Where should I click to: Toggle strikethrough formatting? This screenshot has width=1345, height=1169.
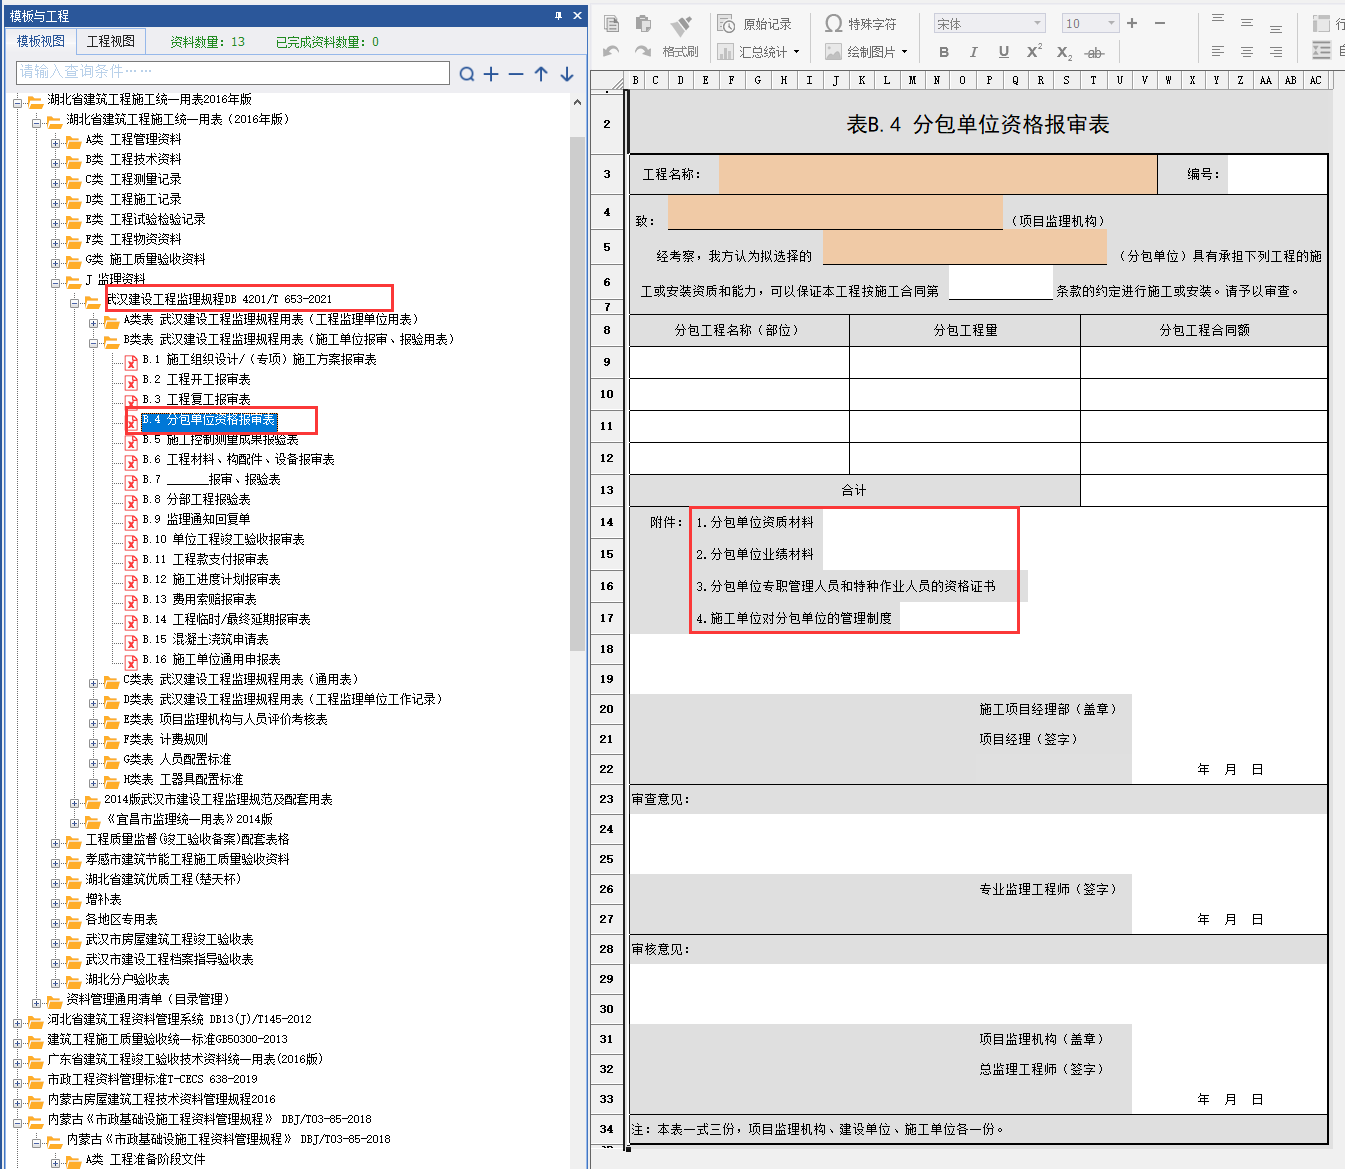click(x=1095, y=53)
